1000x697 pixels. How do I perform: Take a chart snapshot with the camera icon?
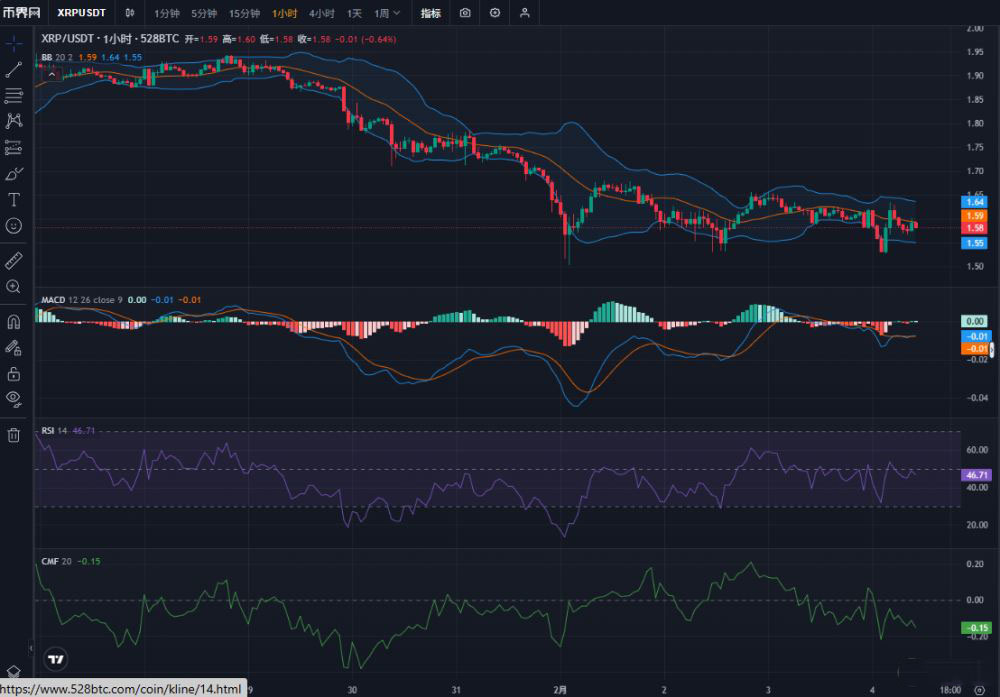[x=464, y=13]
